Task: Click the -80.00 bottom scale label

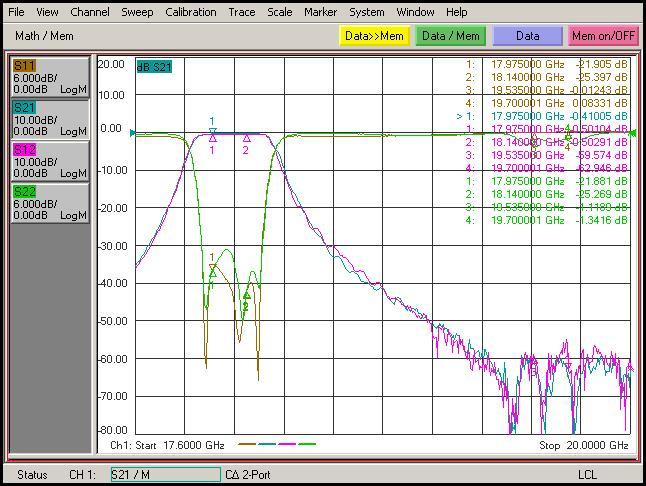Action: [112, 430]
